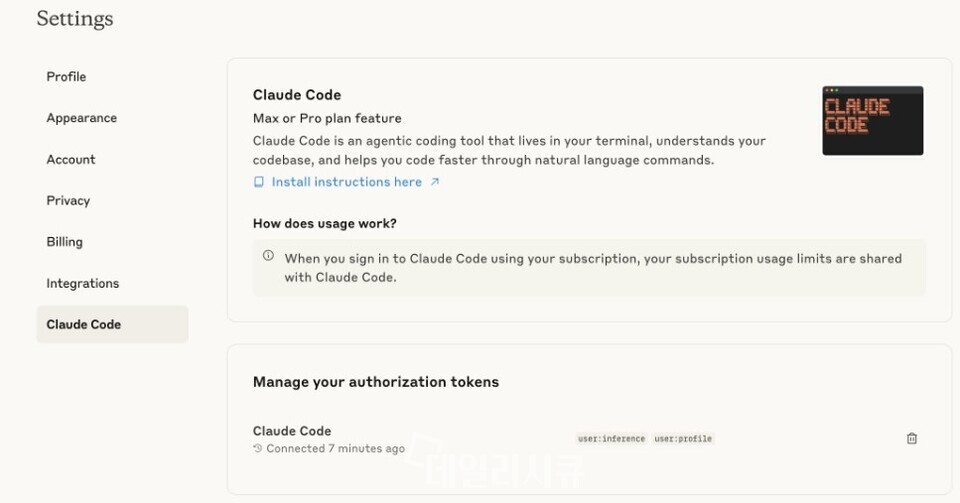
Task: Select Claude Code in settings sidebar
Action: (113, 324)
